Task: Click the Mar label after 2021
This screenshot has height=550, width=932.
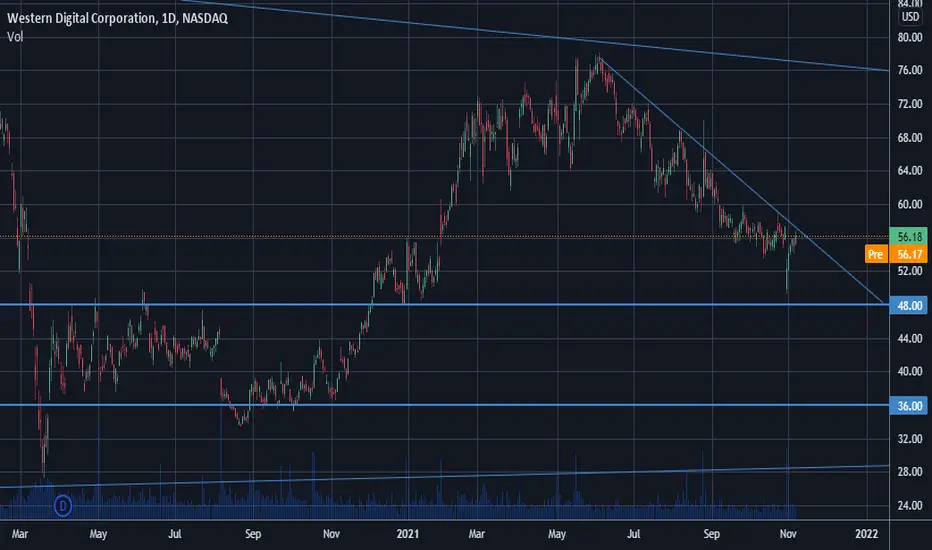Action: click(x=477, y=534)
